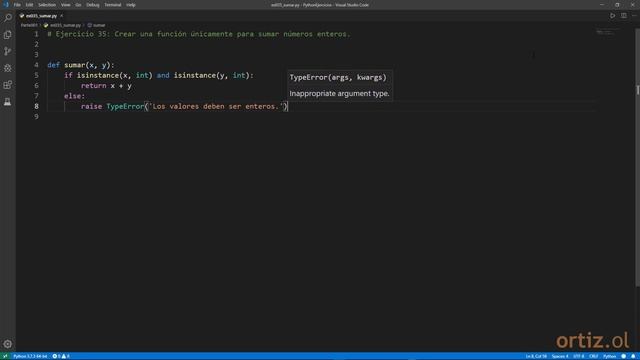Click 'TypeError' in the raise statement
Image resolution: width=640 pixels, height=360 pixels.
coord(125,107)
